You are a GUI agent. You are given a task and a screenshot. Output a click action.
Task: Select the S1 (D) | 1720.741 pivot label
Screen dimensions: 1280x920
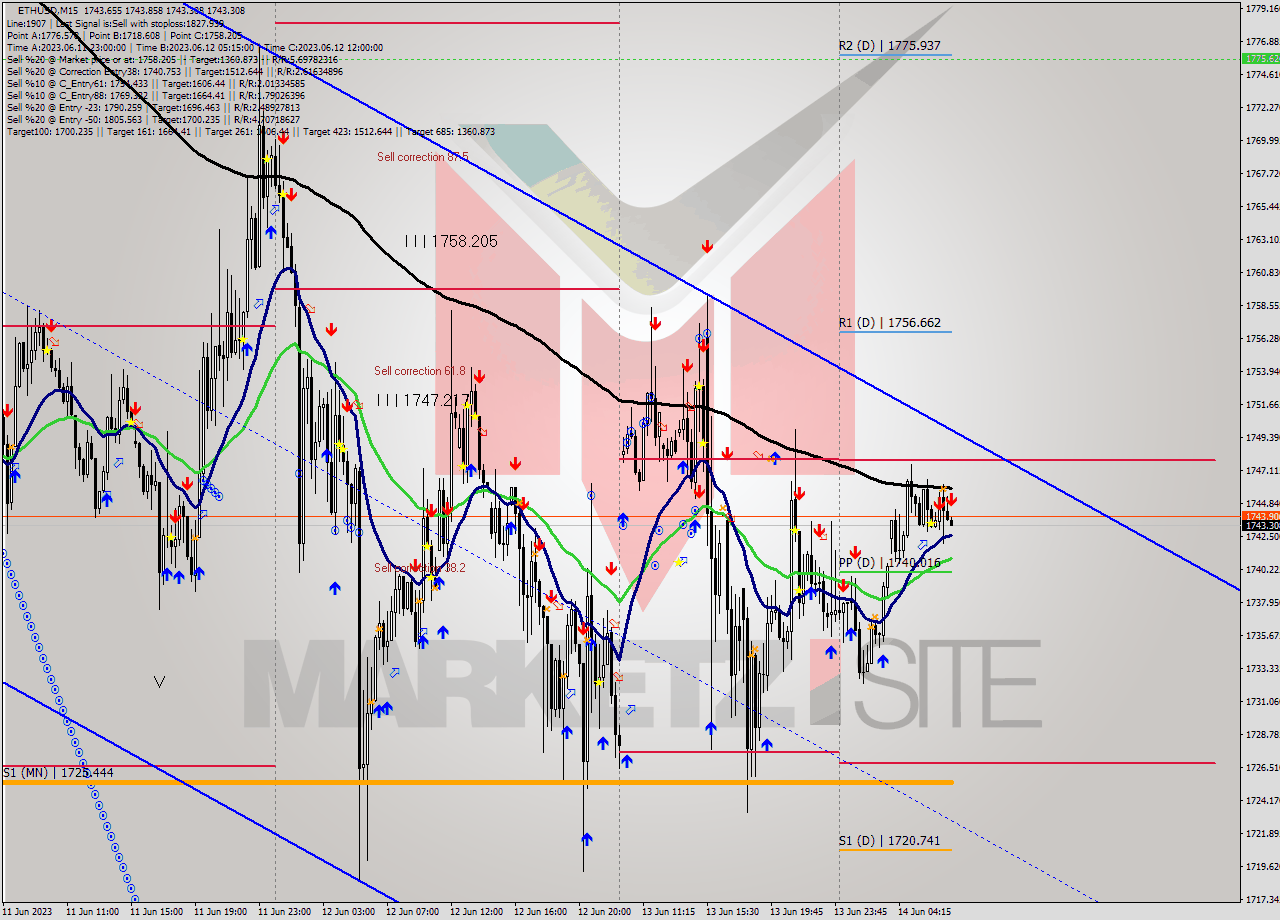(x=889, y=841)
